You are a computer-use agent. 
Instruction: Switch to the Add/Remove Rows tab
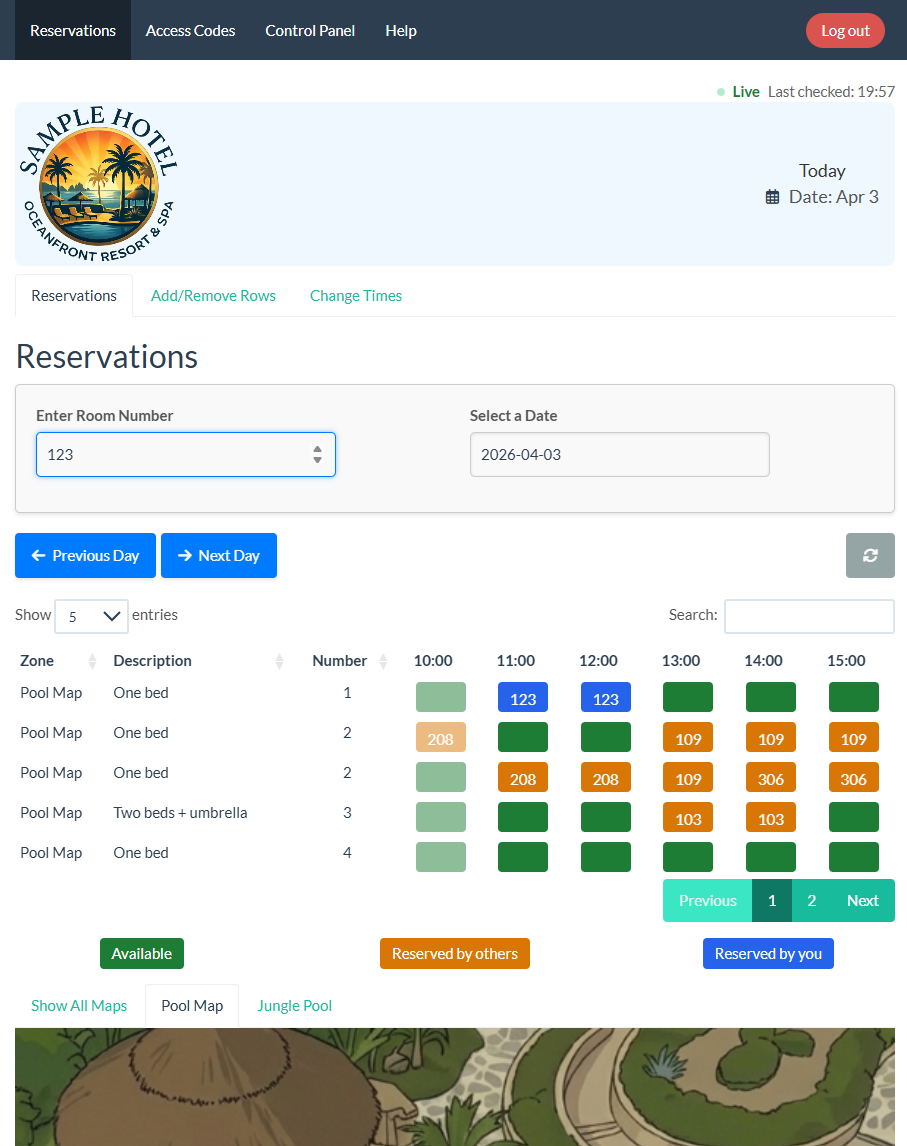pos(213,296)
